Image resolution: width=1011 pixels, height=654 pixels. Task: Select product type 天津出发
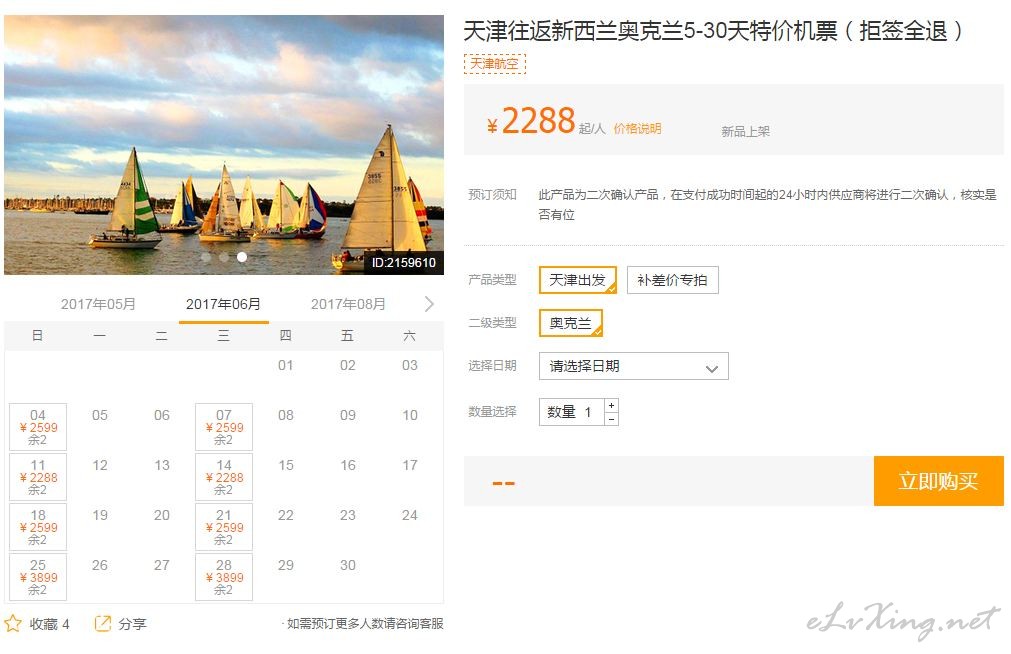(x=578, y=280)
